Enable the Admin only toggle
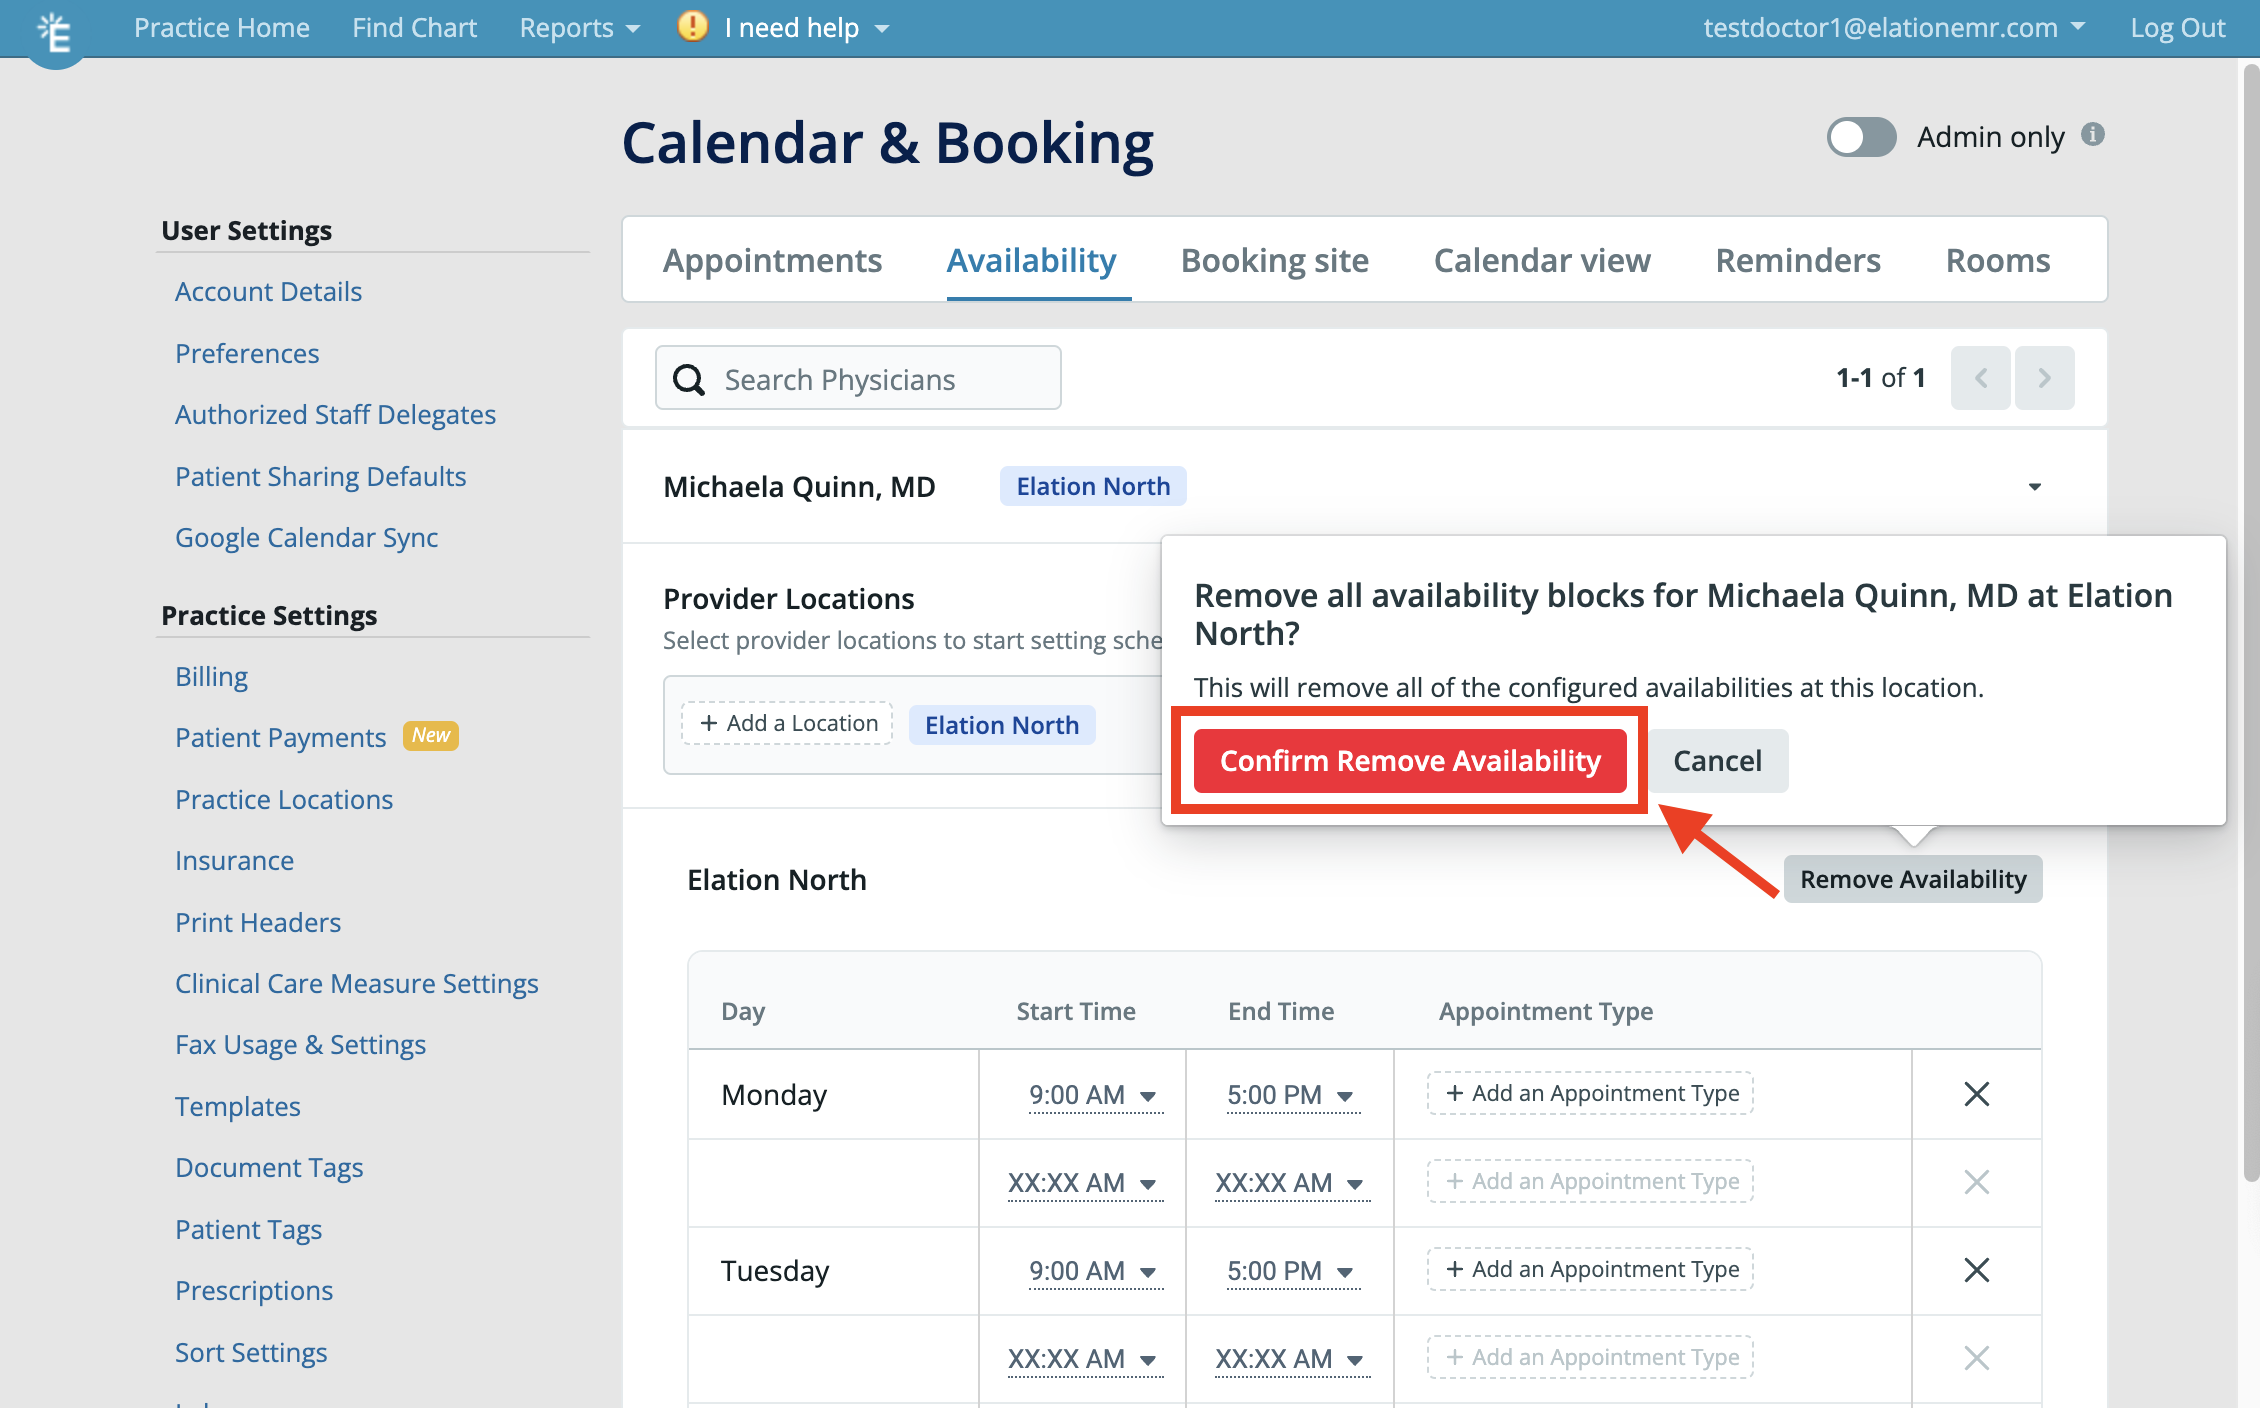 coord(1860,137)
